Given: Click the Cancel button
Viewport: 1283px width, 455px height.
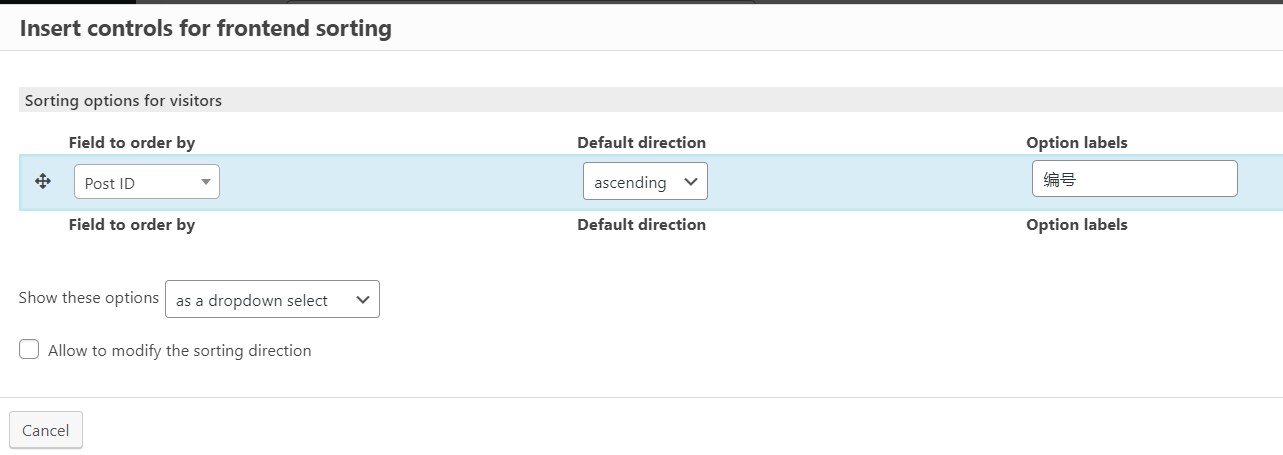Looking at the screenshot, I should [46, 430].
